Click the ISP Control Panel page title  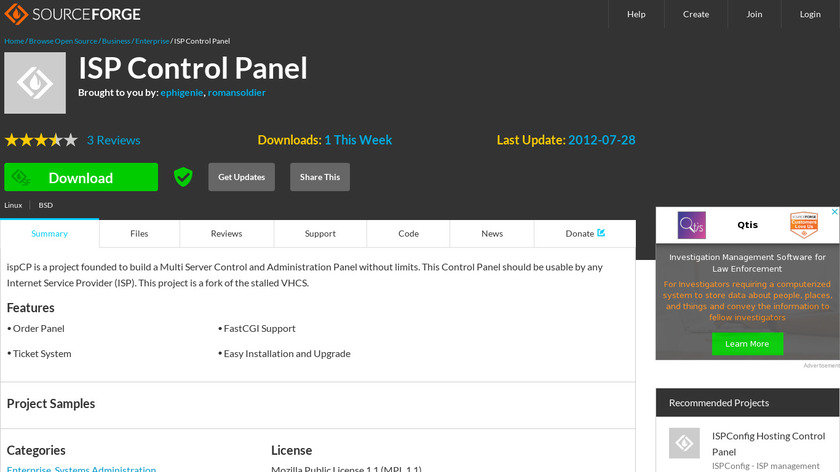tap(193, 68)
